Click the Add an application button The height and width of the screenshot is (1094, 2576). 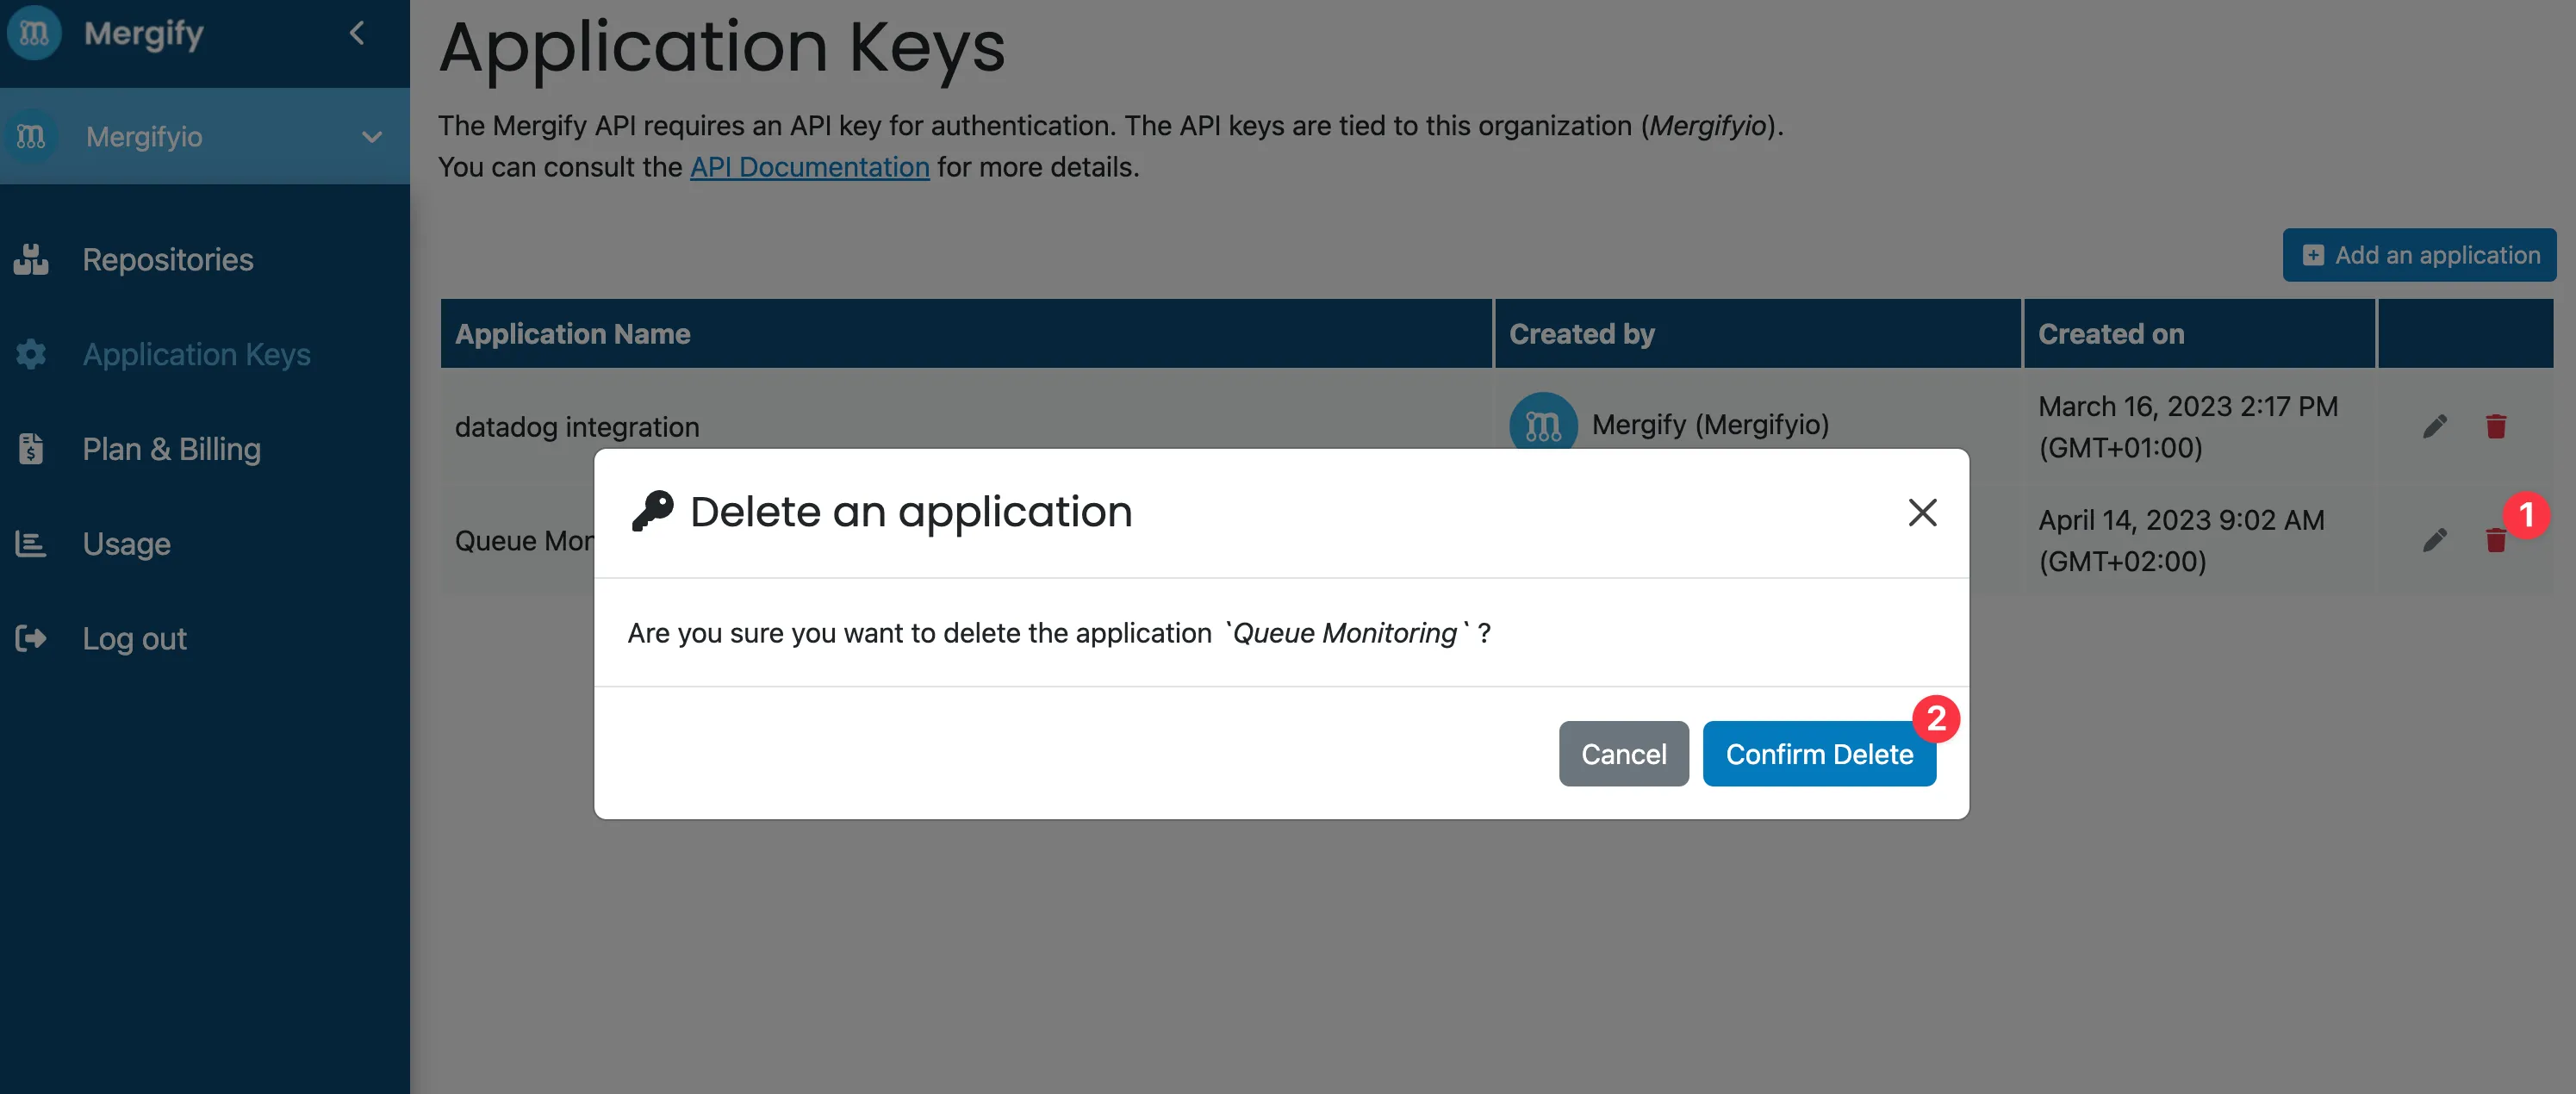(x=2419, y=255)
